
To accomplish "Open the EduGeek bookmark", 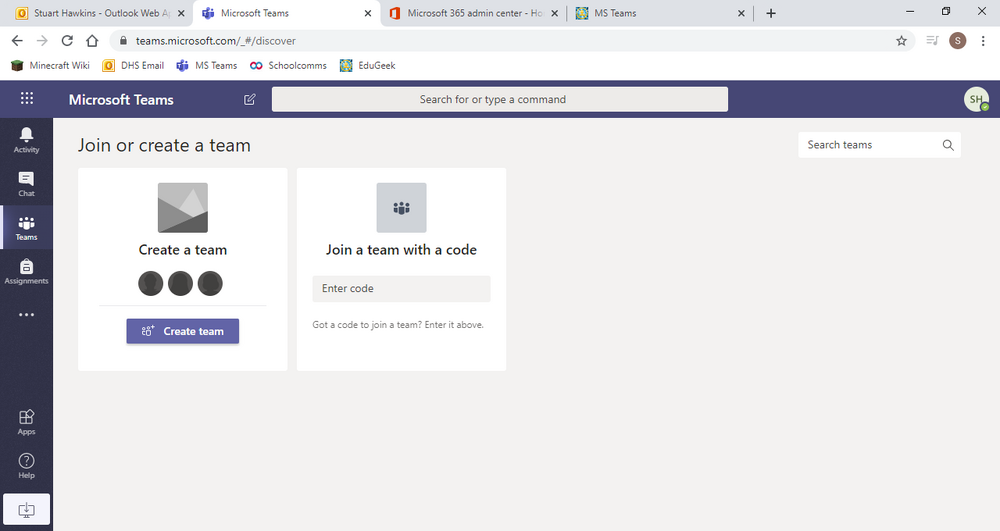I will point(367,66).
